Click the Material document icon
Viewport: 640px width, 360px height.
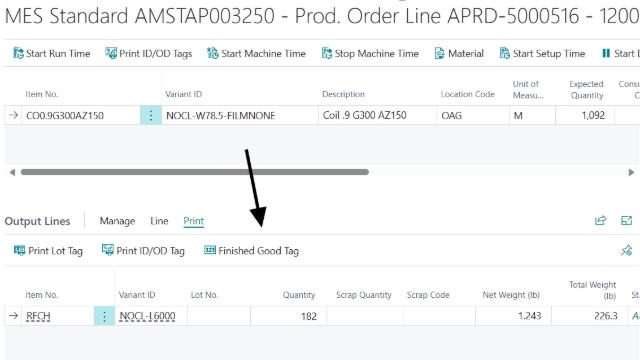pyautogui.click(x=439, y=53)
